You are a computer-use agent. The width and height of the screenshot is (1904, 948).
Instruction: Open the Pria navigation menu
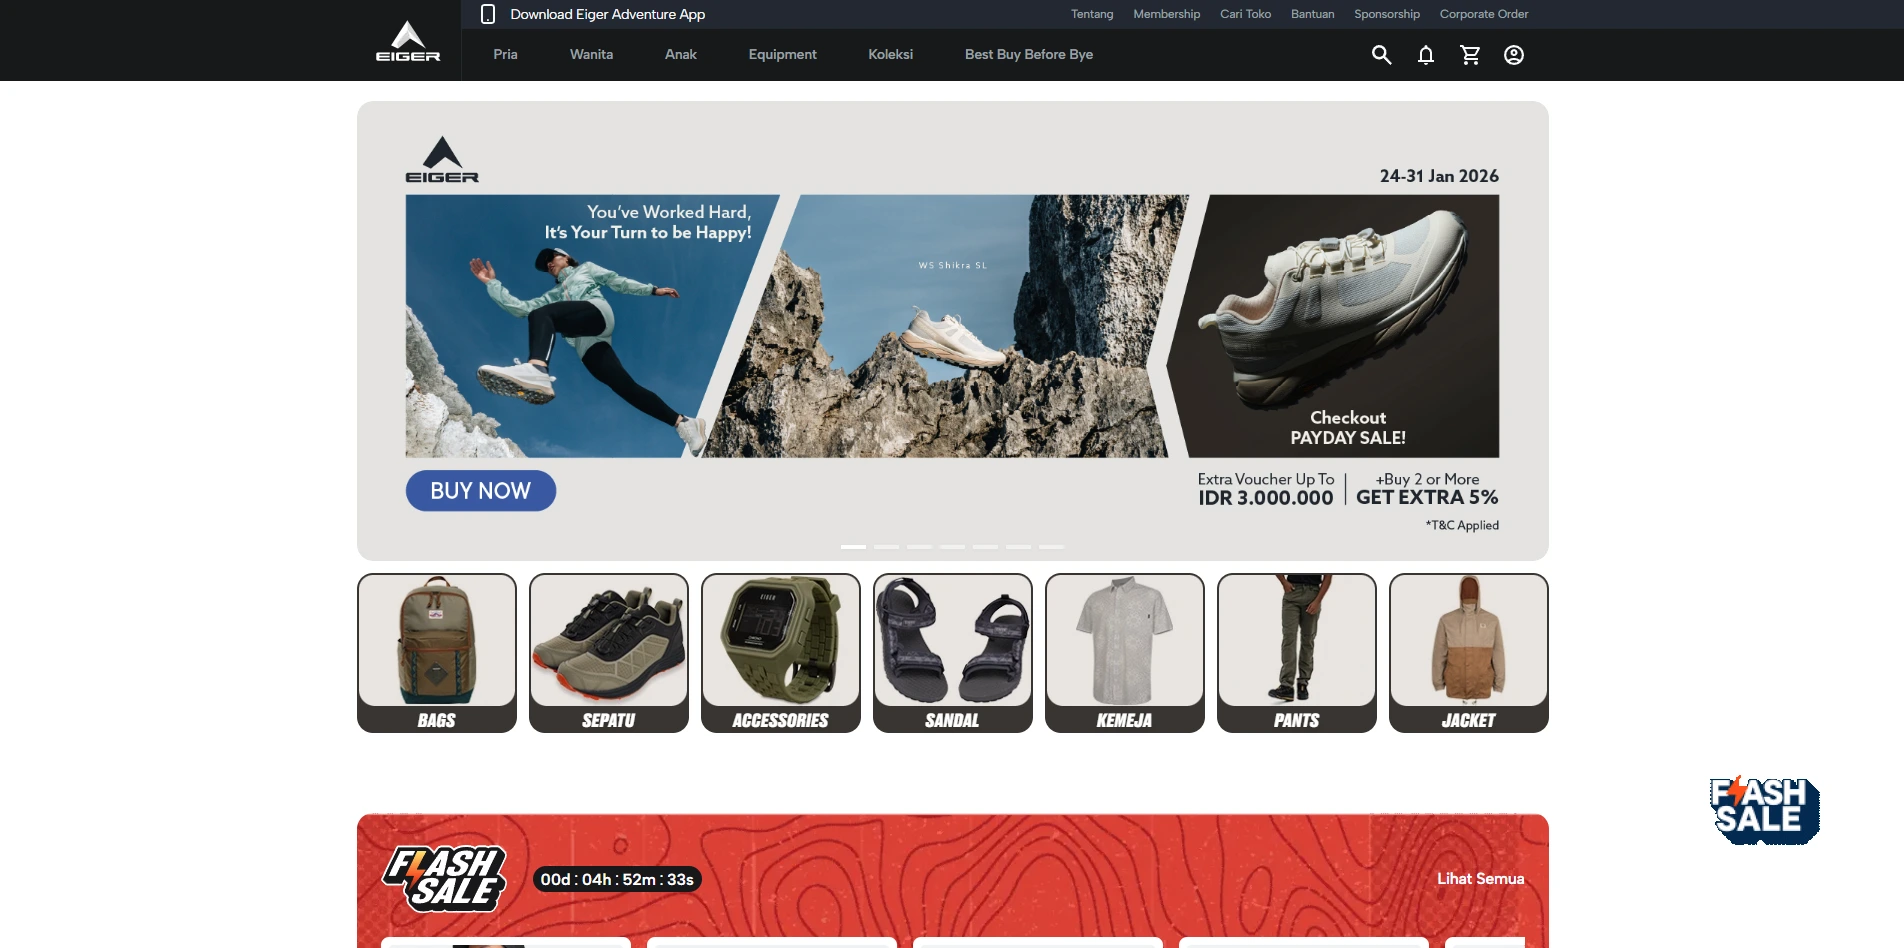505,54
